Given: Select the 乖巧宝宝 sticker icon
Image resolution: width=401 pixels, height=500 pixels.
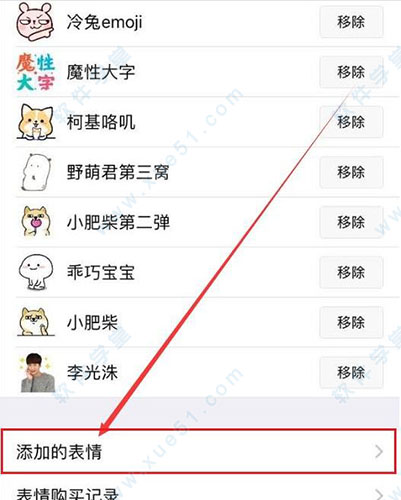Looking at the screenshot, I should point(36,272).
